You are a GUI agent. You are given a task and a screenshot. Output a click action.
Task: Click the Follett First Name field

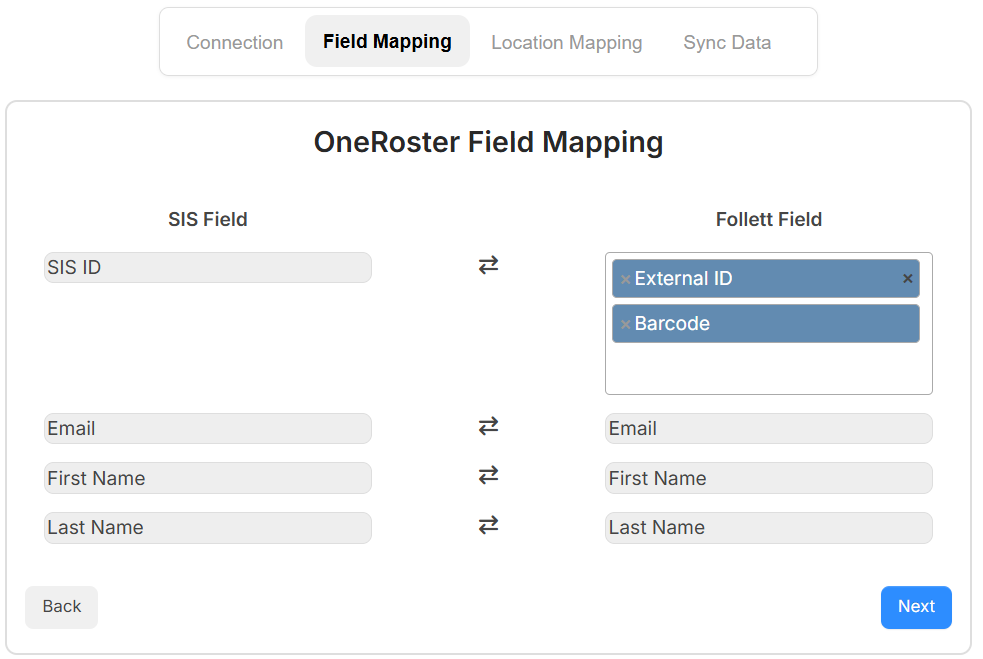click(769, 478)
